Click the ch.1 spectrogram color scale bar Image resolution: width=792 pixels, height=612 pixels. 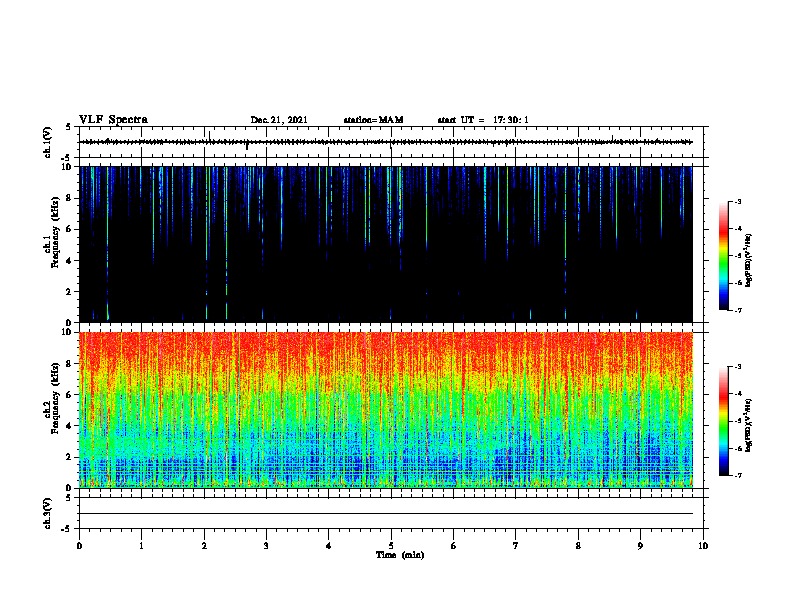point(723,256)
